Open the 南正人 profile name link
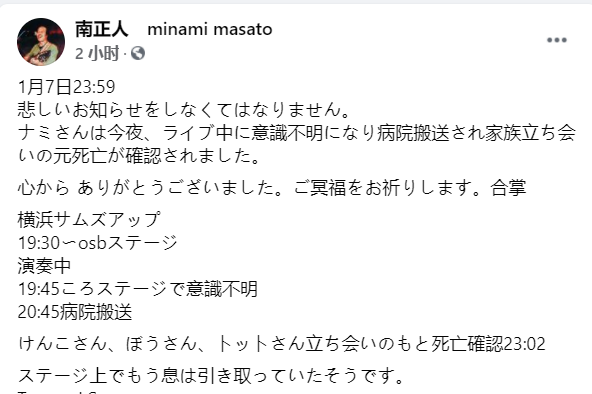 (x=102, y=29)
